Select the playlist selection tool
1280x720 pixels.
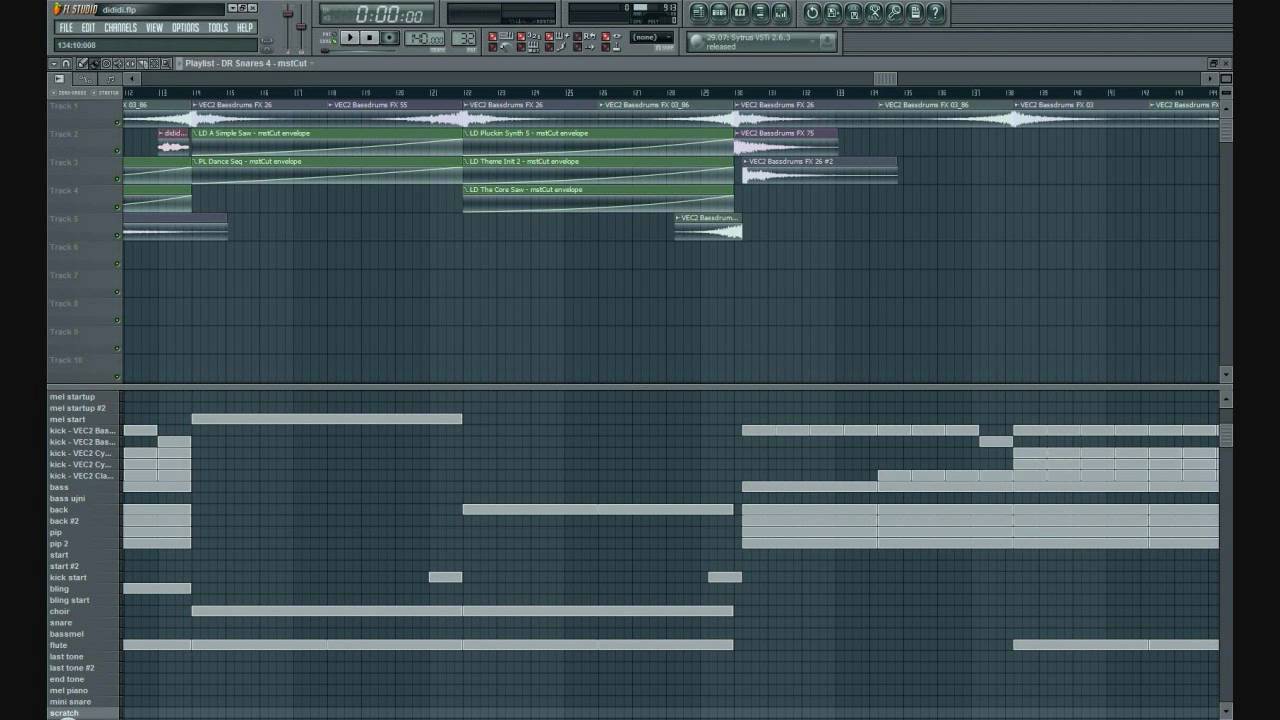point(154,63)
